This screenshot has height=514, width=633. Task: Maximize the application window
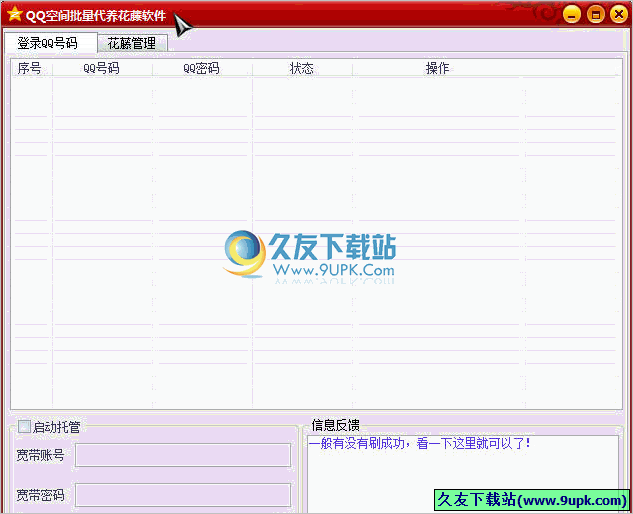pyautogui.click(x=595, y=15)
